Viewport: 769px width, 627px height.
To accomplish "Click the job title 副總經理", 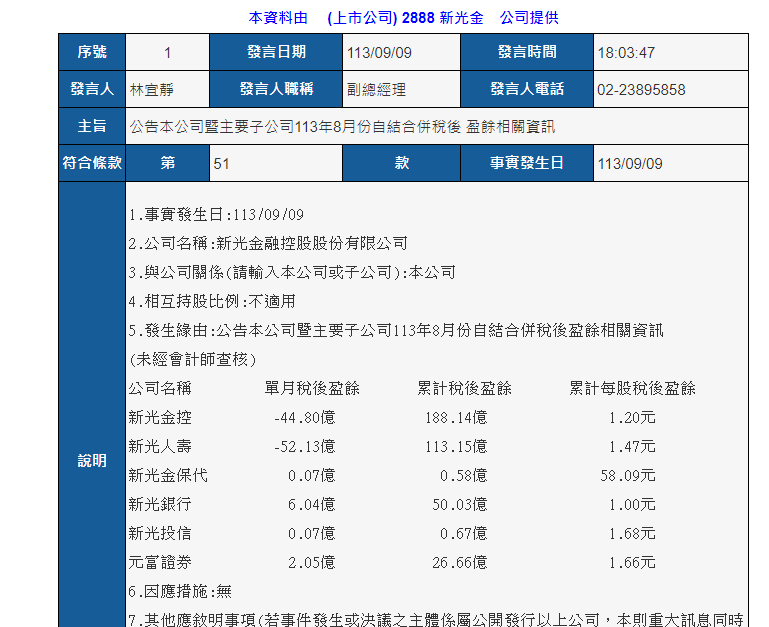I will point(376,90).
